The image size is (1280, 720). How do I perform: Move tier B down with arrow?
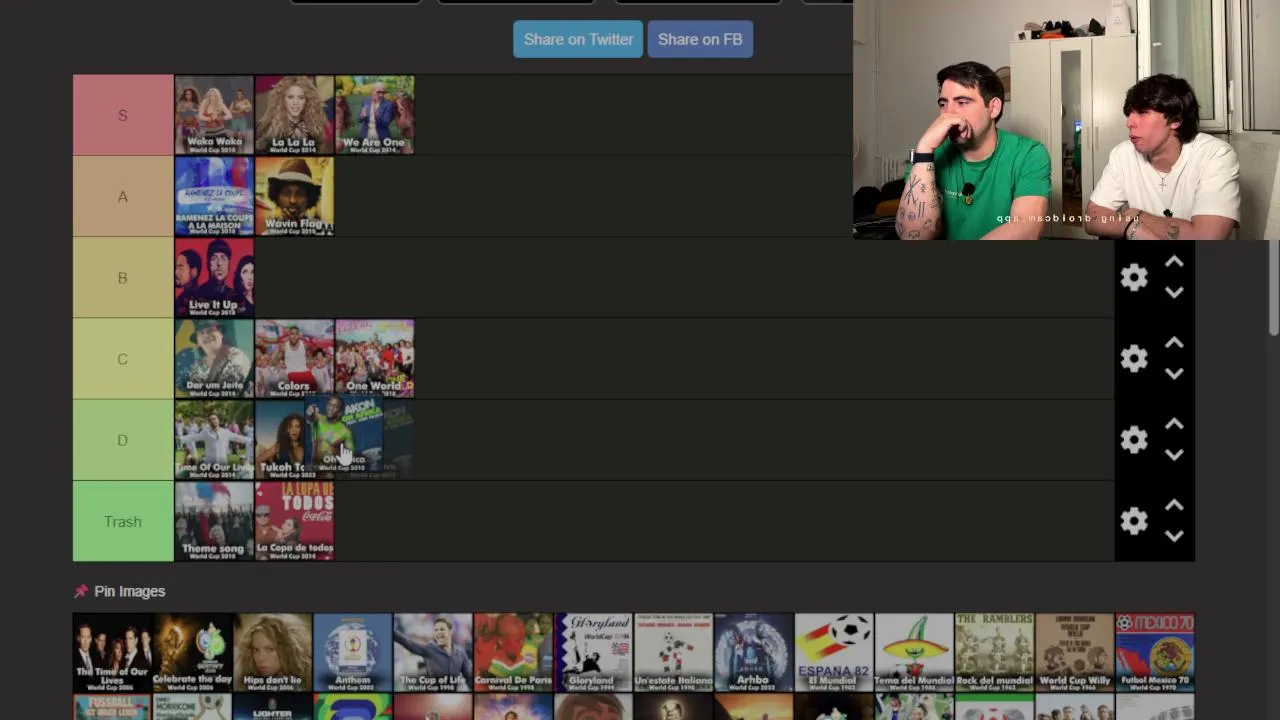1174,292
